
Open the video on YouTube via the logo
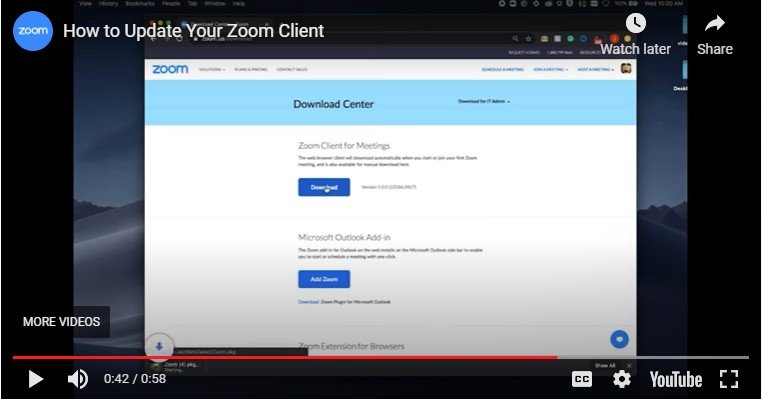click(x=676, y=380)
